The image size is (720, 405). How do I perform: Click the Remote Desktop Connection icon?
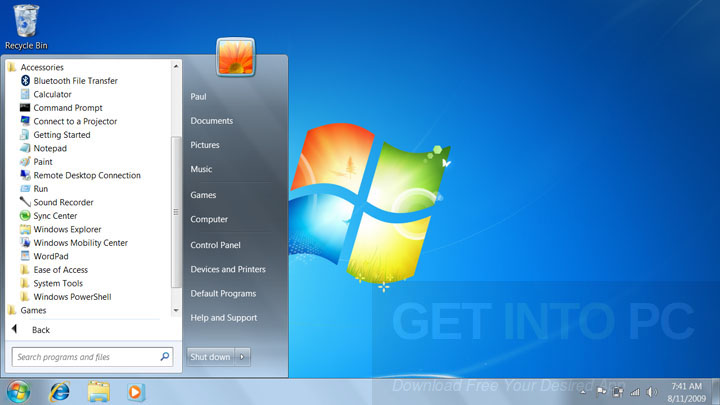[25, 175]
